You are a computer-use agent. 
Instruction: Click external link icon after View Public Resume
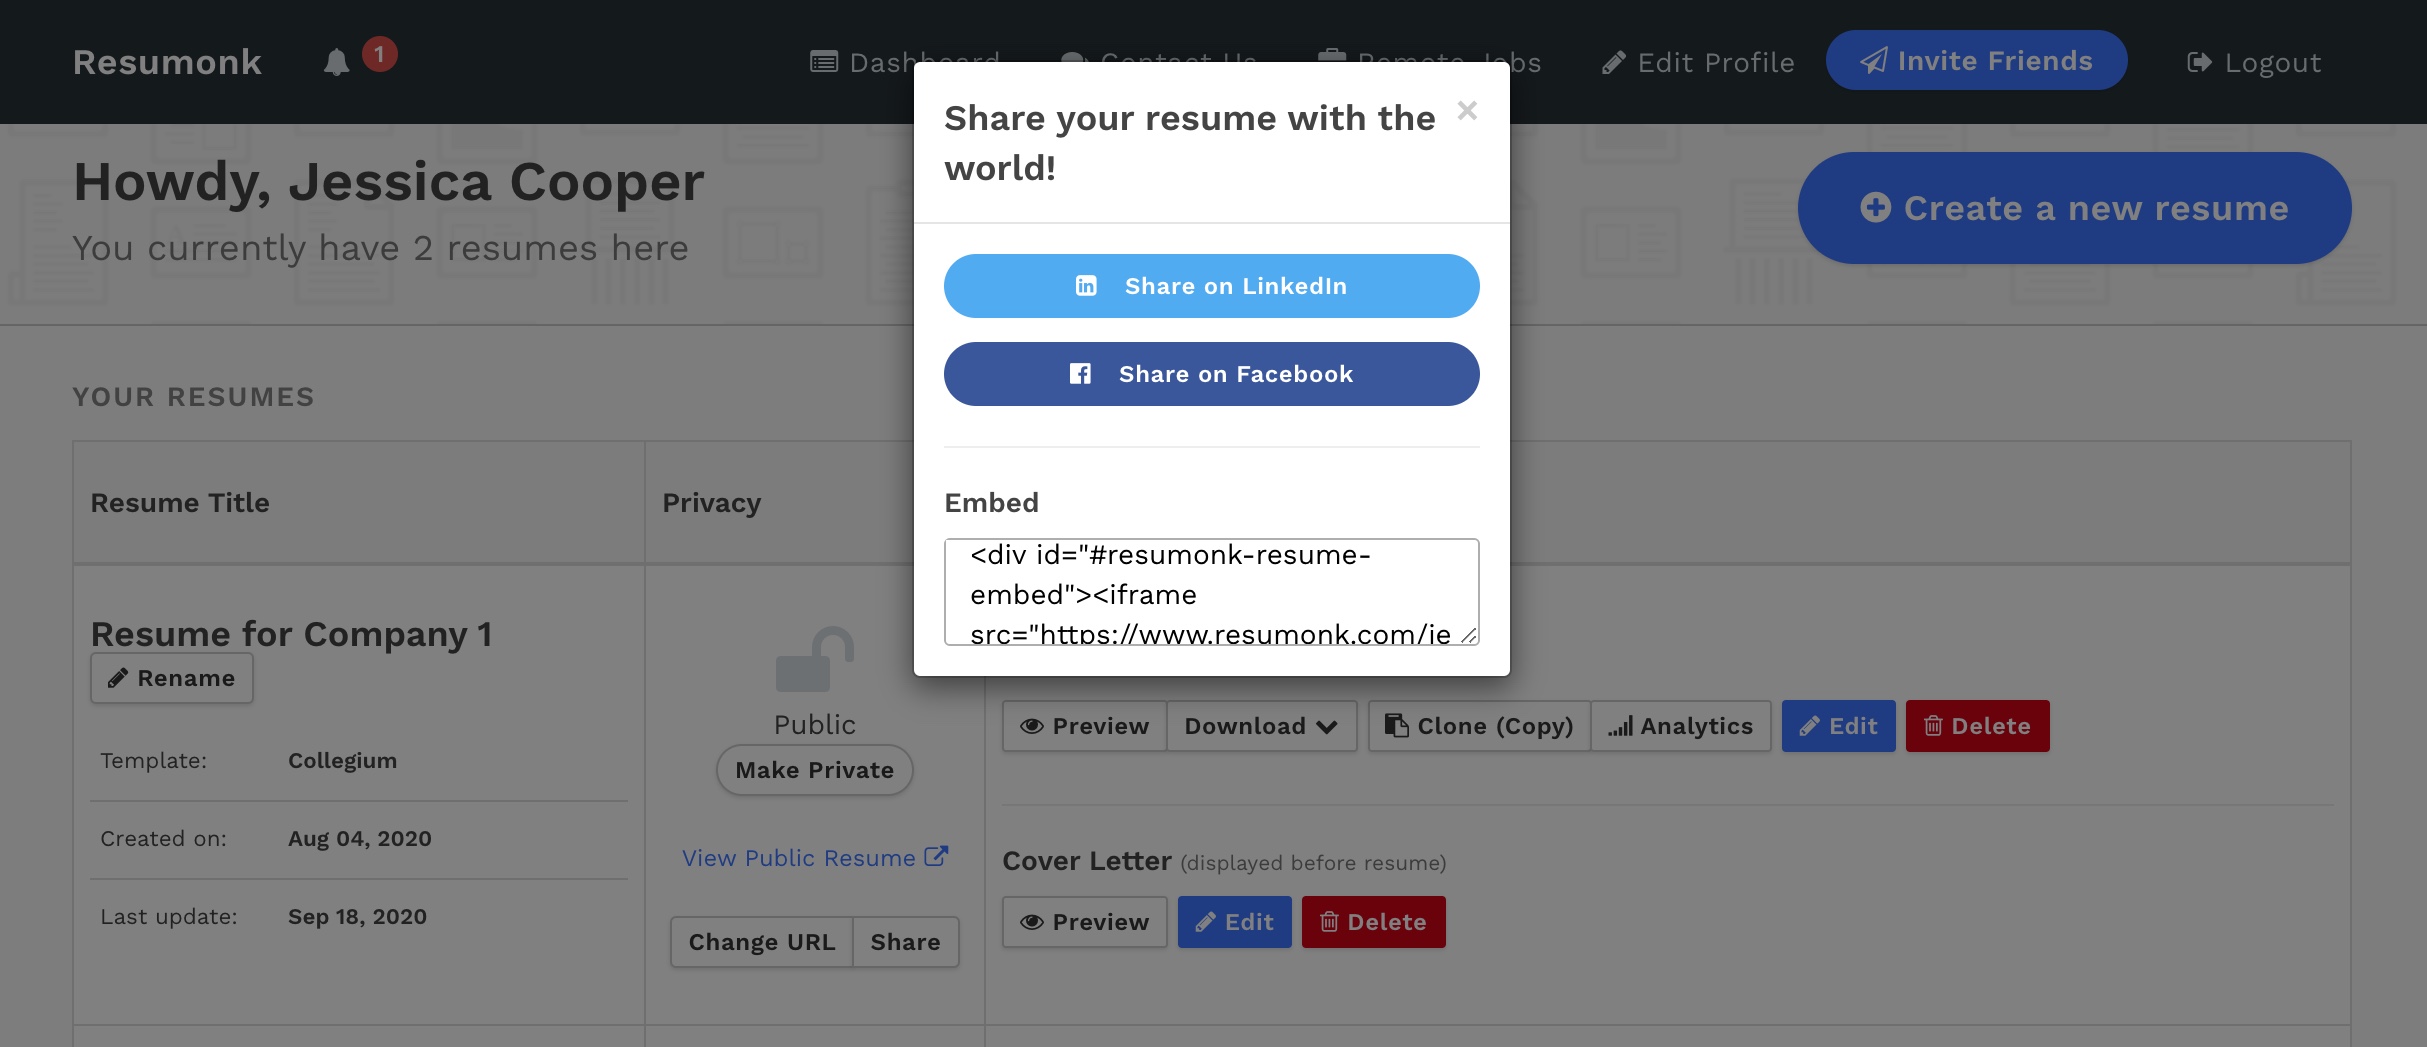(x=936, y=857)
